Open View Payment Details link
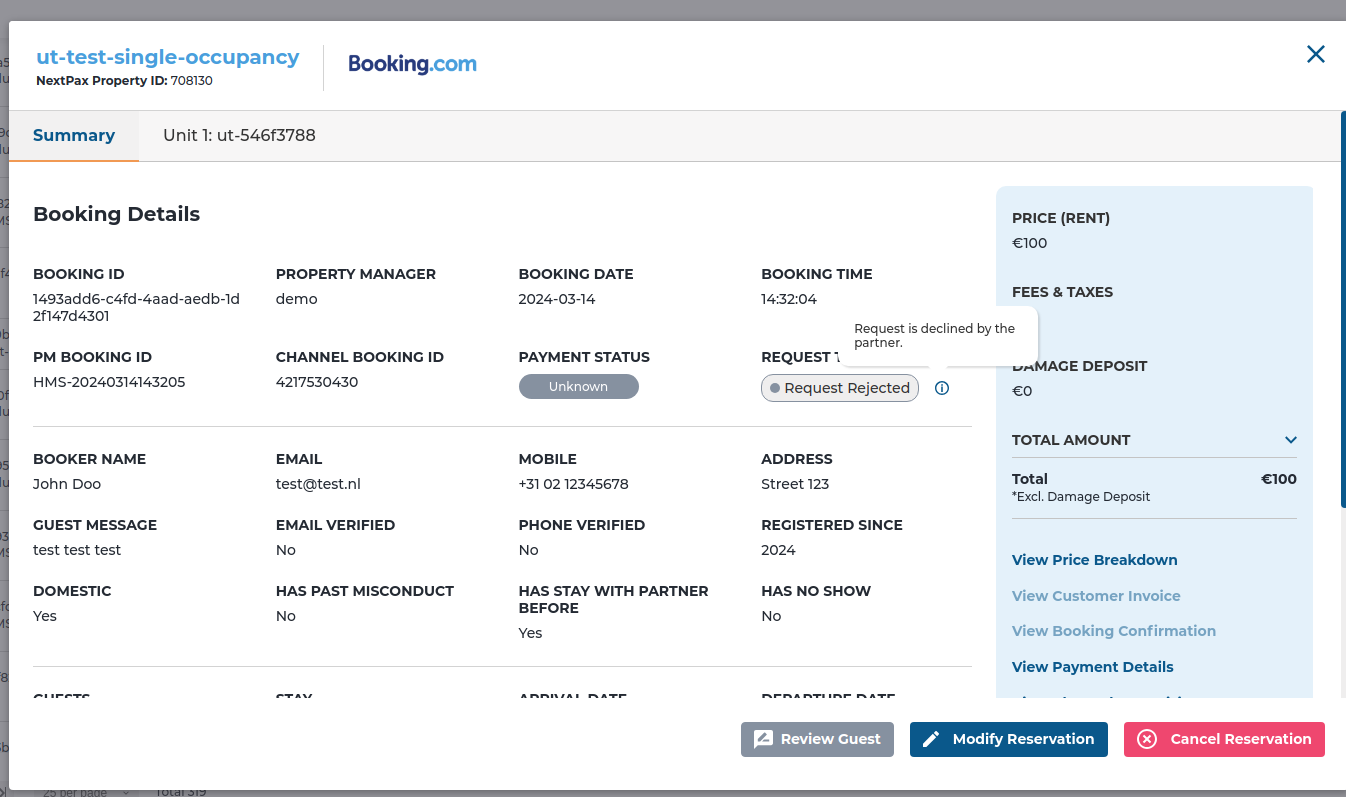The image size is (1346, 797). pyautogui.click(x=1093, y=667)
